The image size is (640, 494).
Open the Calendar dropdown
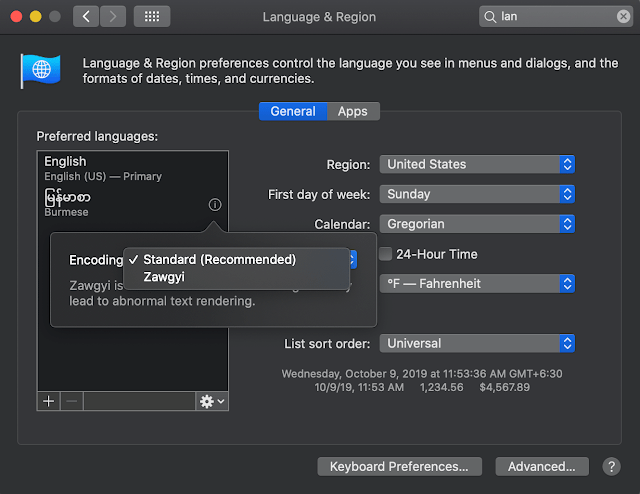(x=477, y=224)
